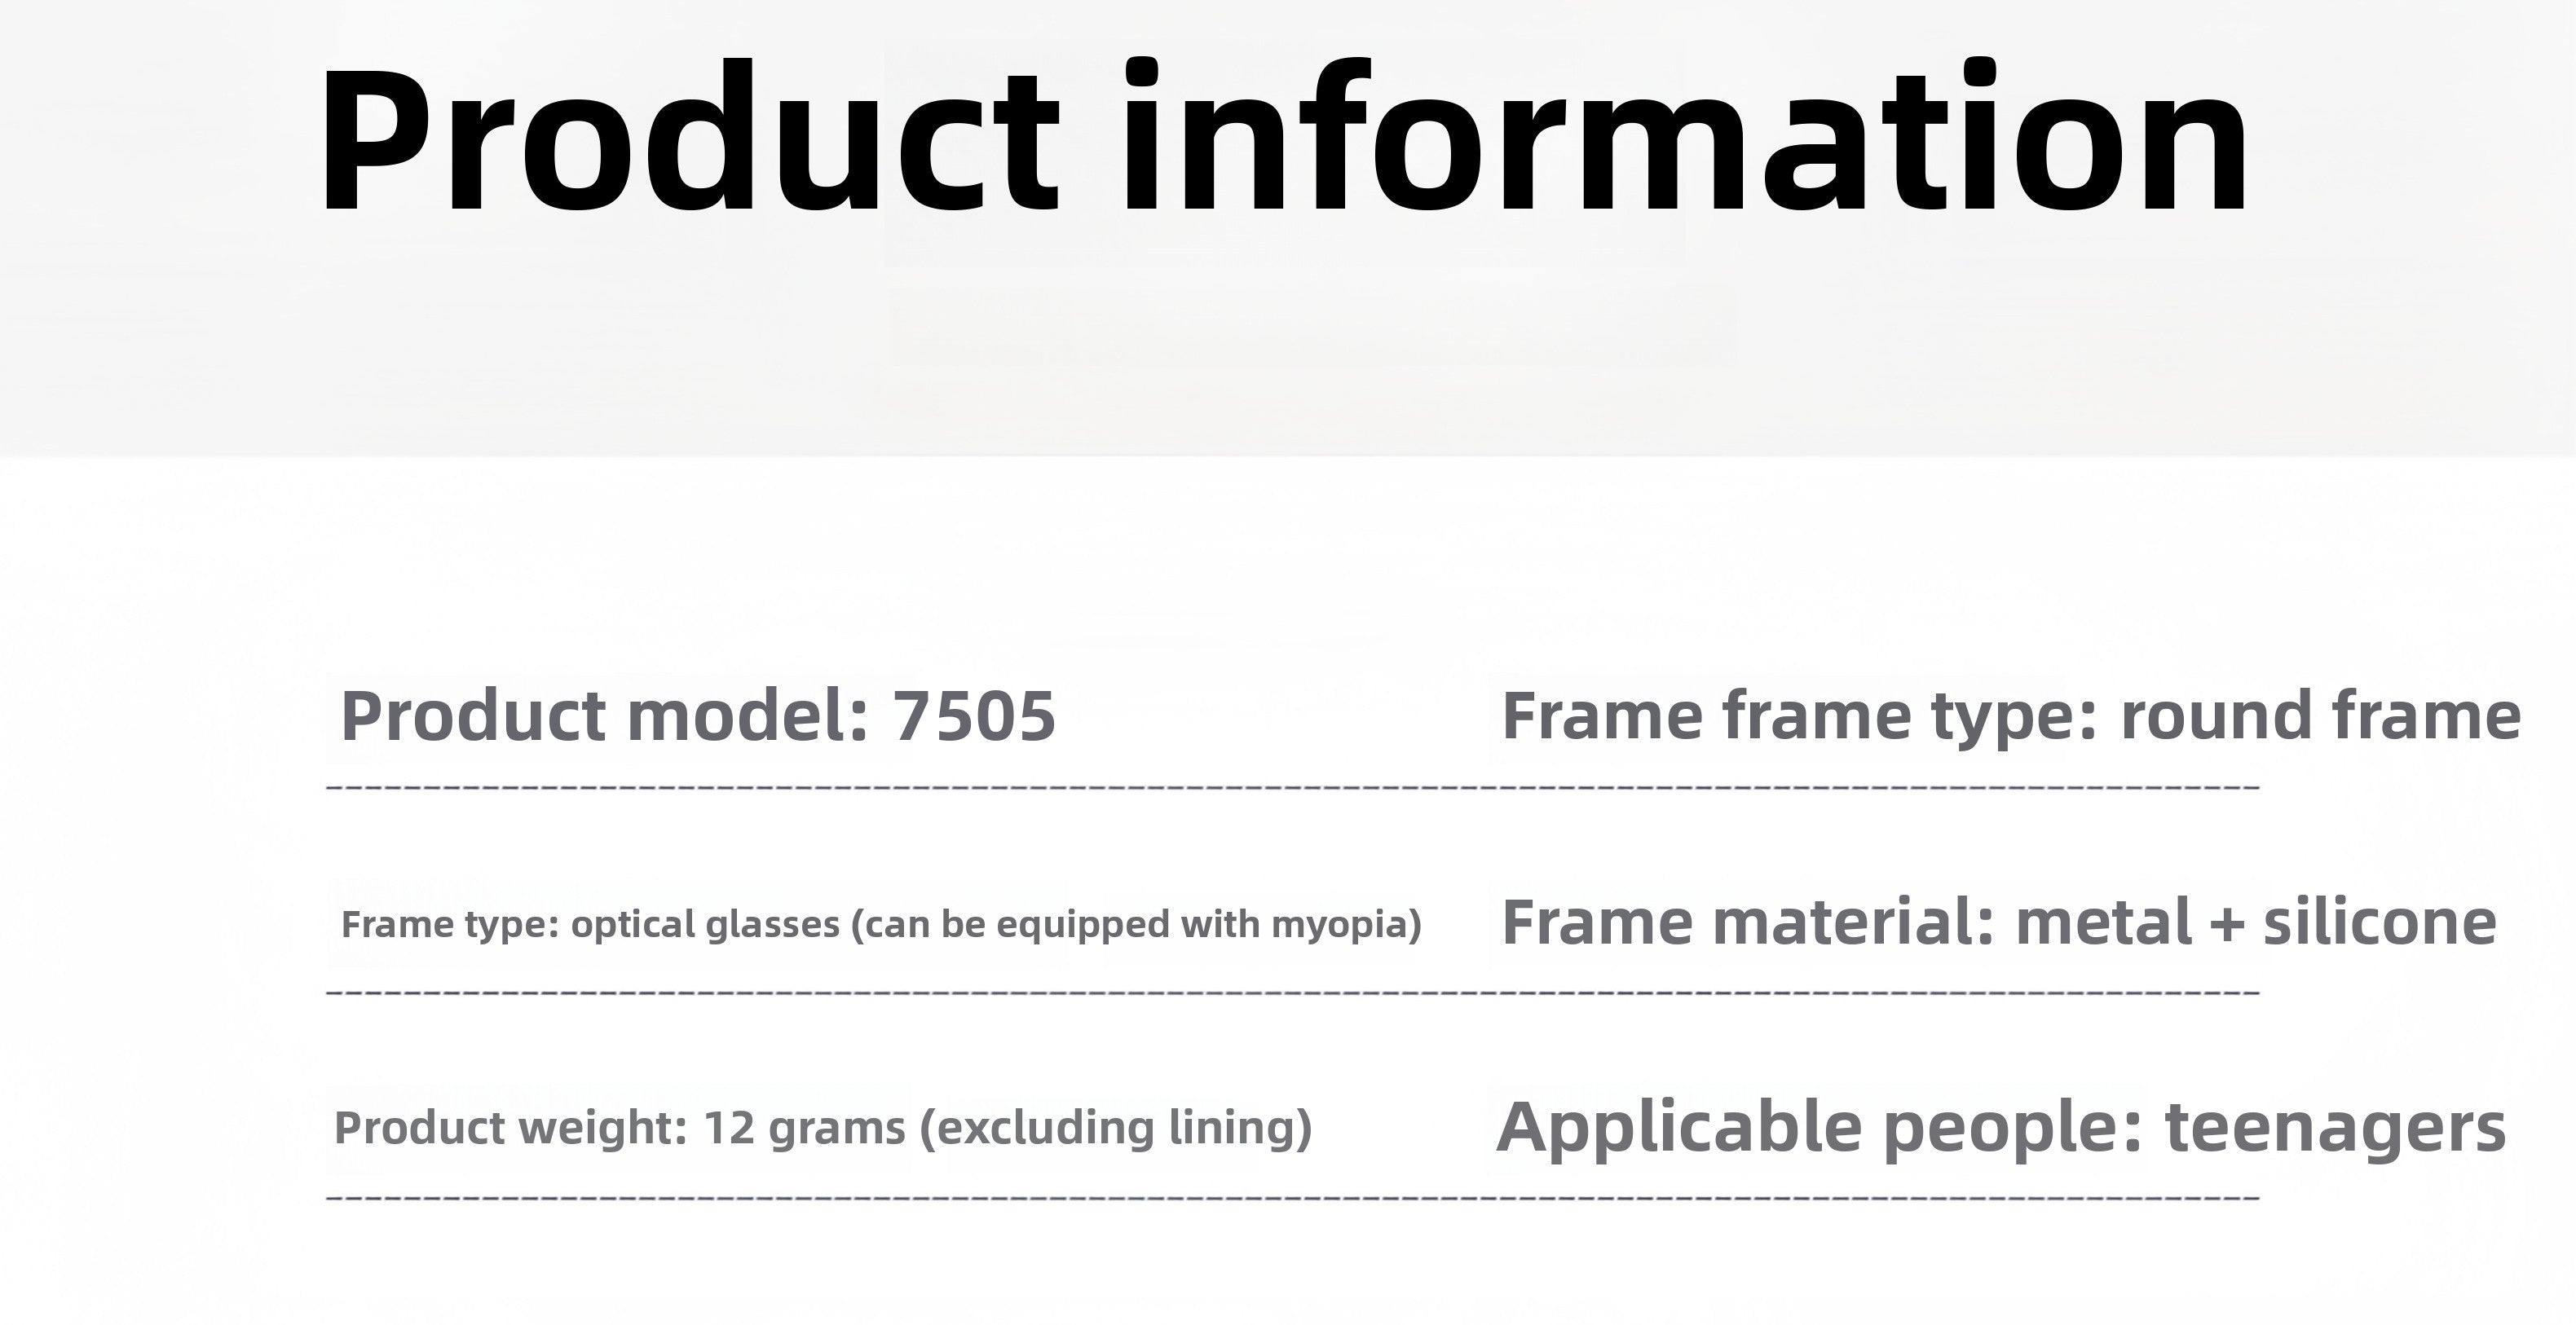This screenshot has height=1325, width=2576.
Task: Click dashed divider below Frame material row
Action: (x=1293, y=993)
